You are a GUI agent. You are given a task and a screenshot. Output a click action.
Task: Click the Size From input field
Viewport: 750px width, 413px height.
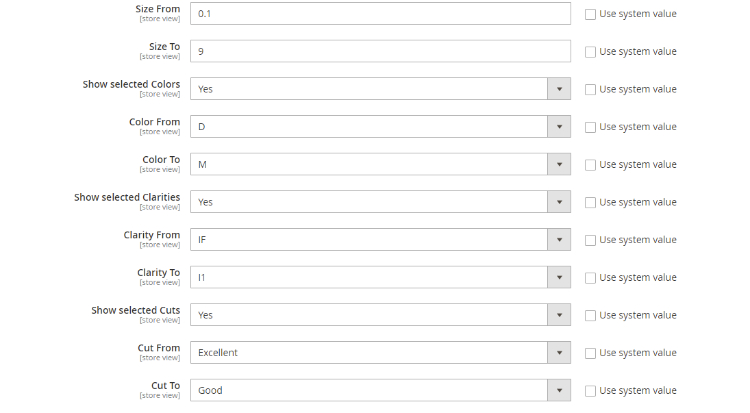(x=380, y=14)
